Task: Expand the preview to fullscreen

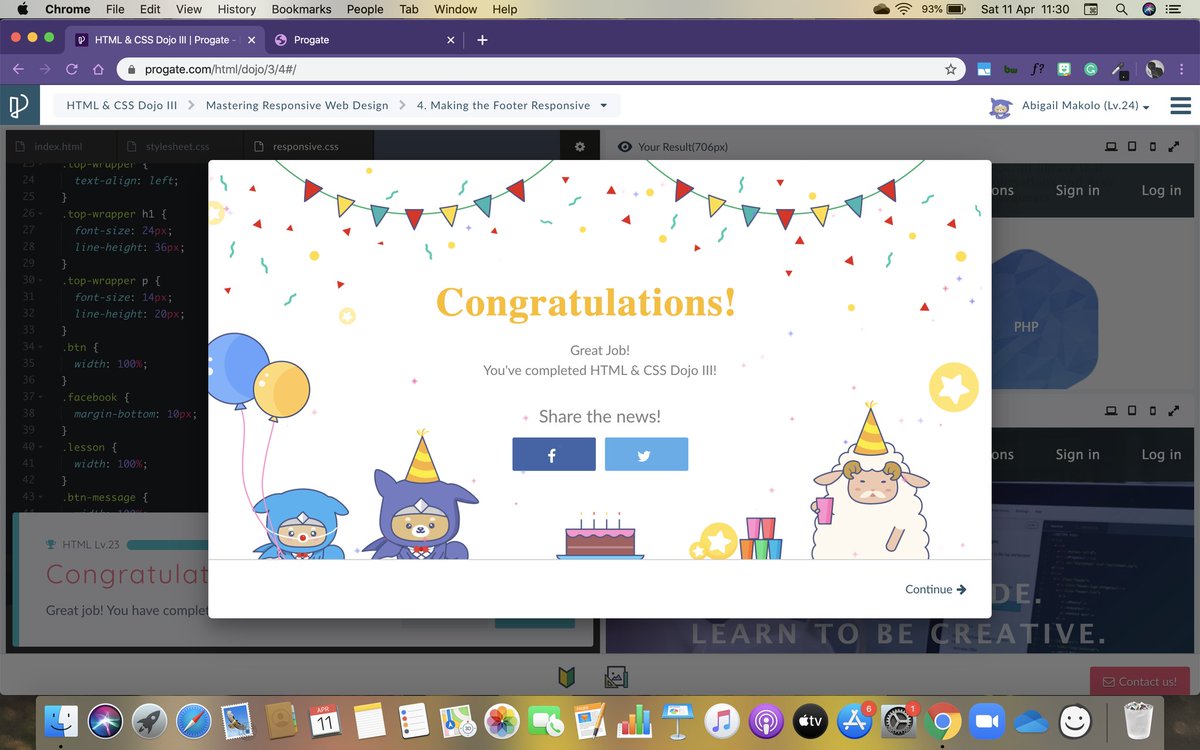Action: [1174, 146]
